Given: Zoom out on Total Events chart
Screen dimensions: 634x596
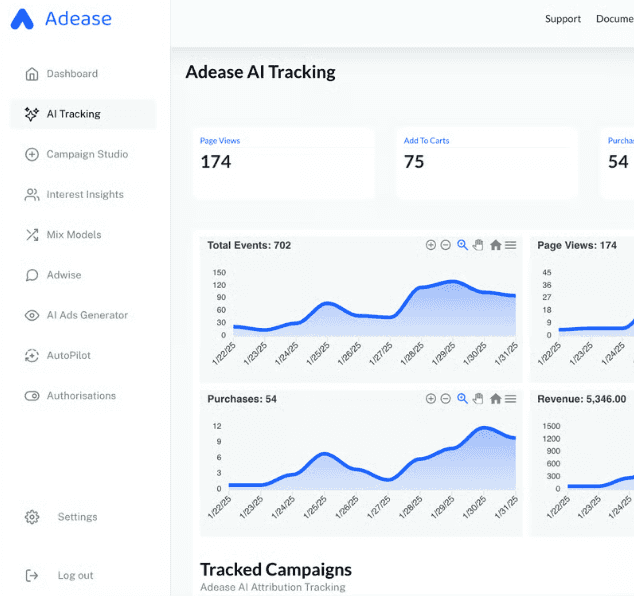Looking at the screenshot, I should click(x=446, y=245).
